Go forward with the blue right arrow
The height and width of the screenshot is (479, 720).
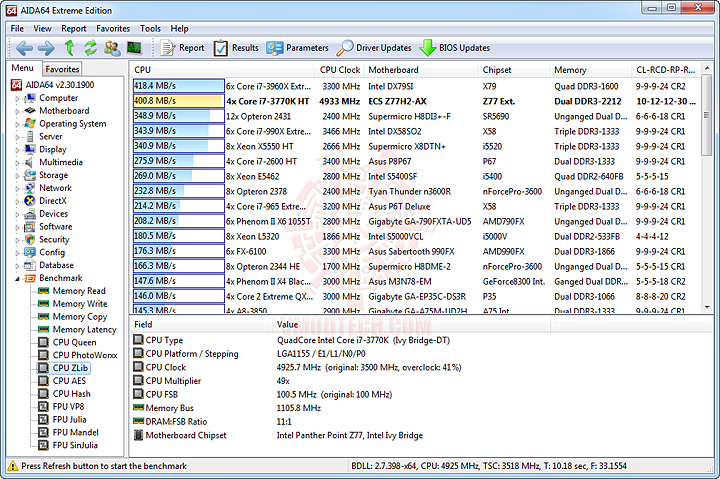click(x=46, y=48)
